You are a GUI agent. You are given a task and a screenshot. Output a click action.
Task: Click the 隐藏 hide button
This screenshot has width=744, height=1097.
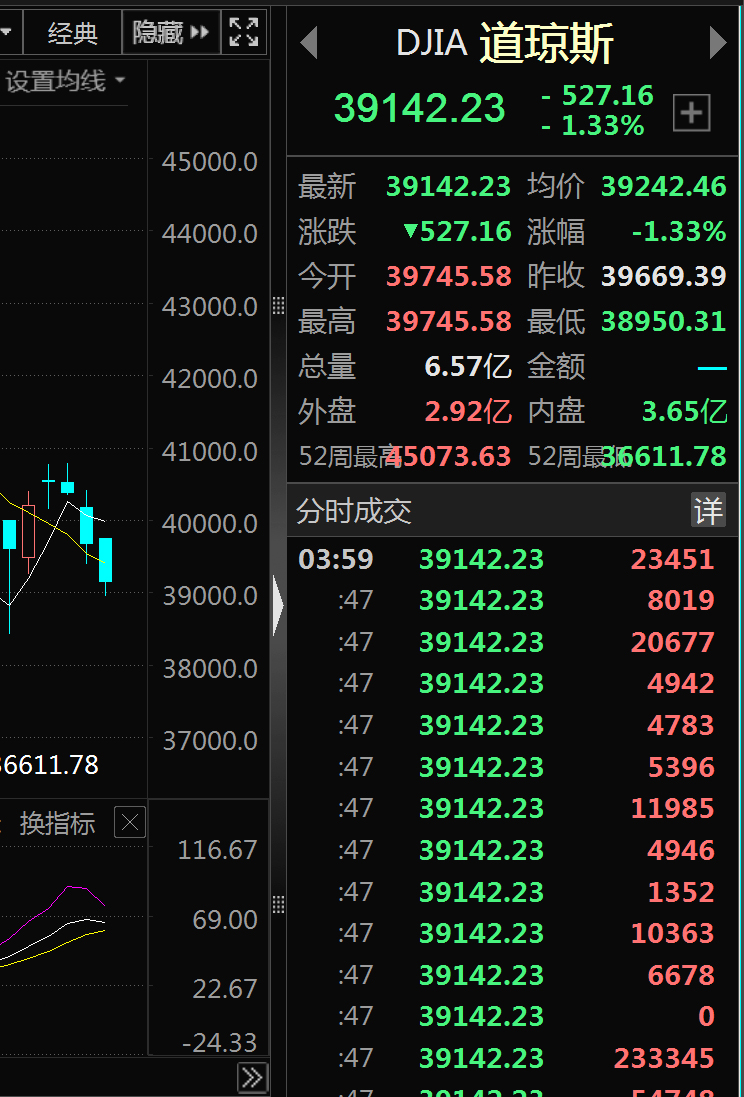(171, 32)
